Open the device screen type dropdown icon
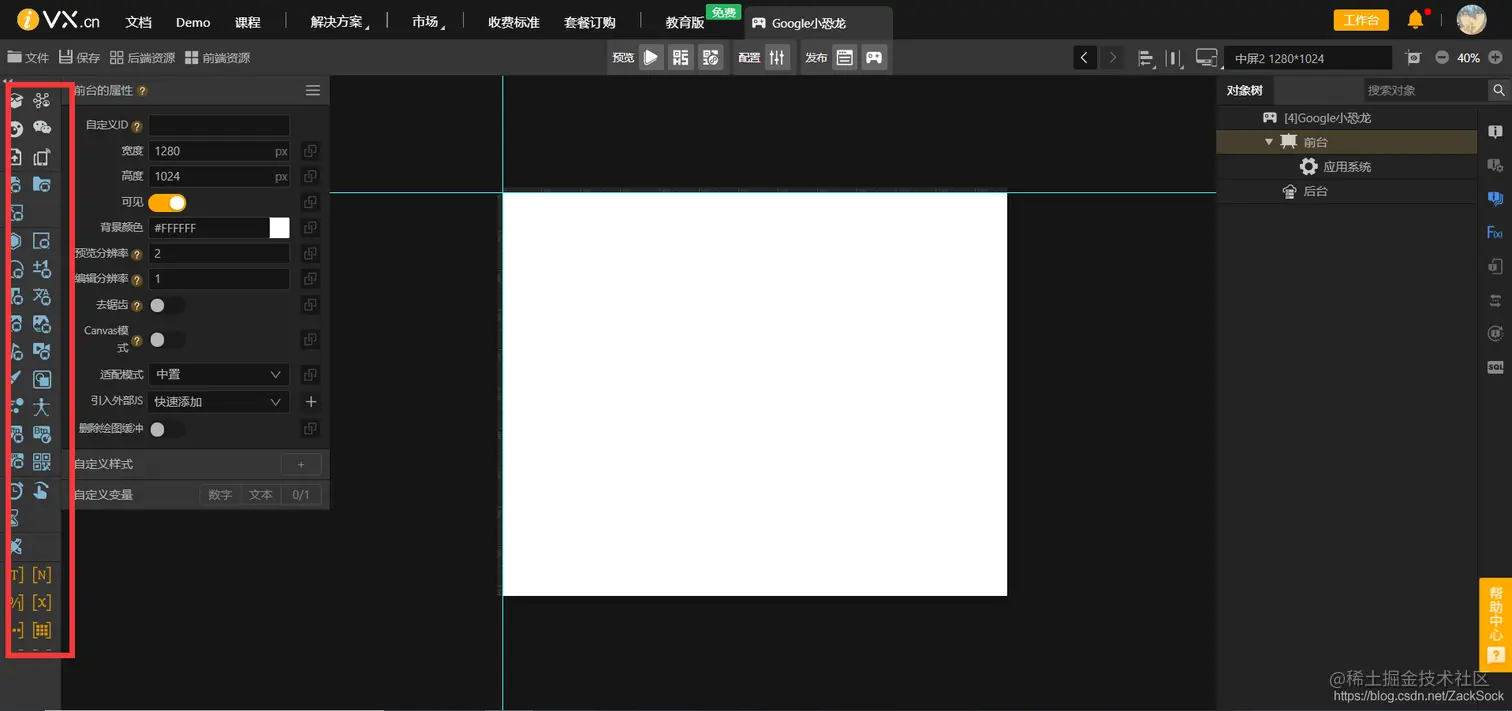 1208,58
